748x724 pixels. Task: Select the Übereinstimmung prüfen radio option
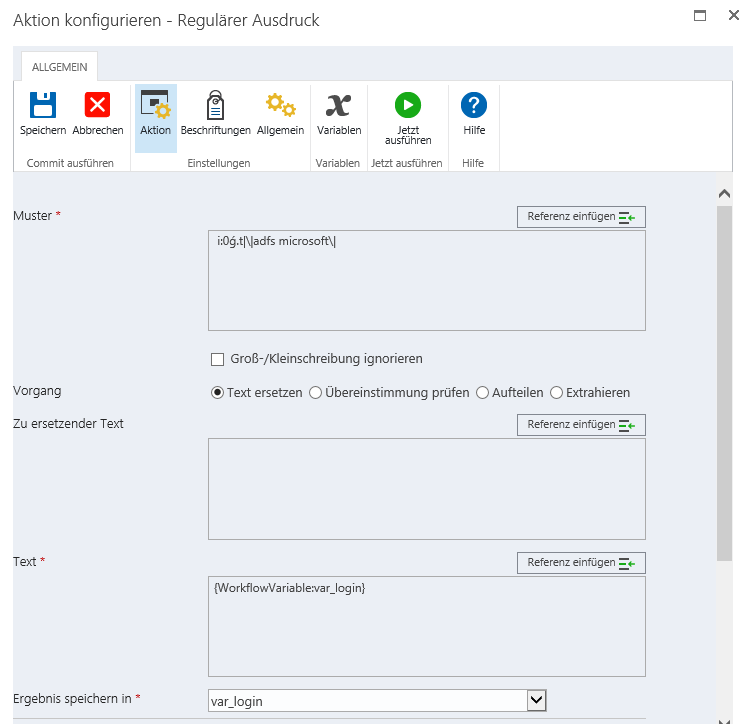tap(315, 393)
